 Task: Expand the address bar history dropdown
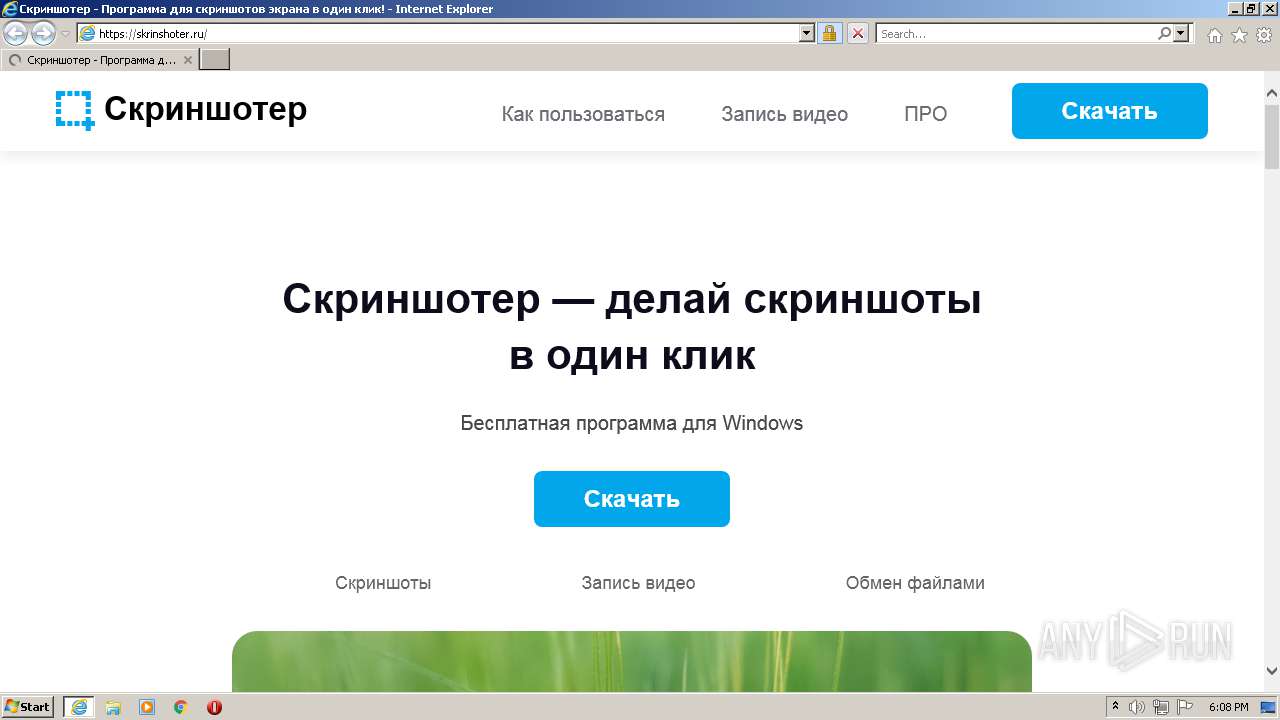807,34
